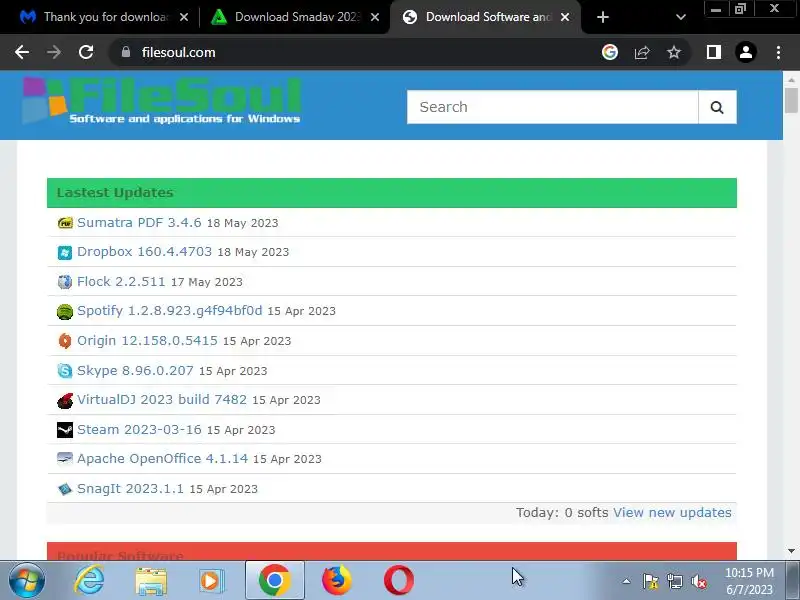Viewport: 800px width, 600px height.
Task: Click the FileSoul logo
Action: pyautogui.click(x=161, y=101)
